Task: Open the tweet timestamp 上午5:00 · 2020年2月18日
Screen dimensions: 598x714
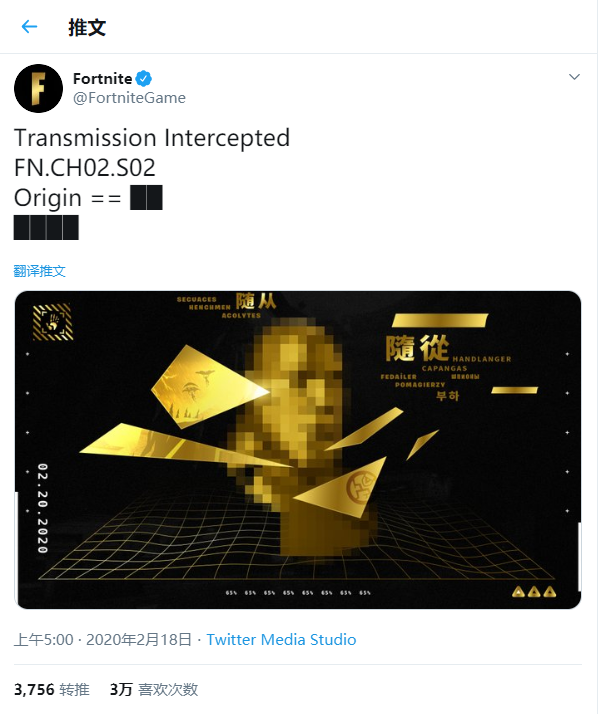Action: click(102, 640)
